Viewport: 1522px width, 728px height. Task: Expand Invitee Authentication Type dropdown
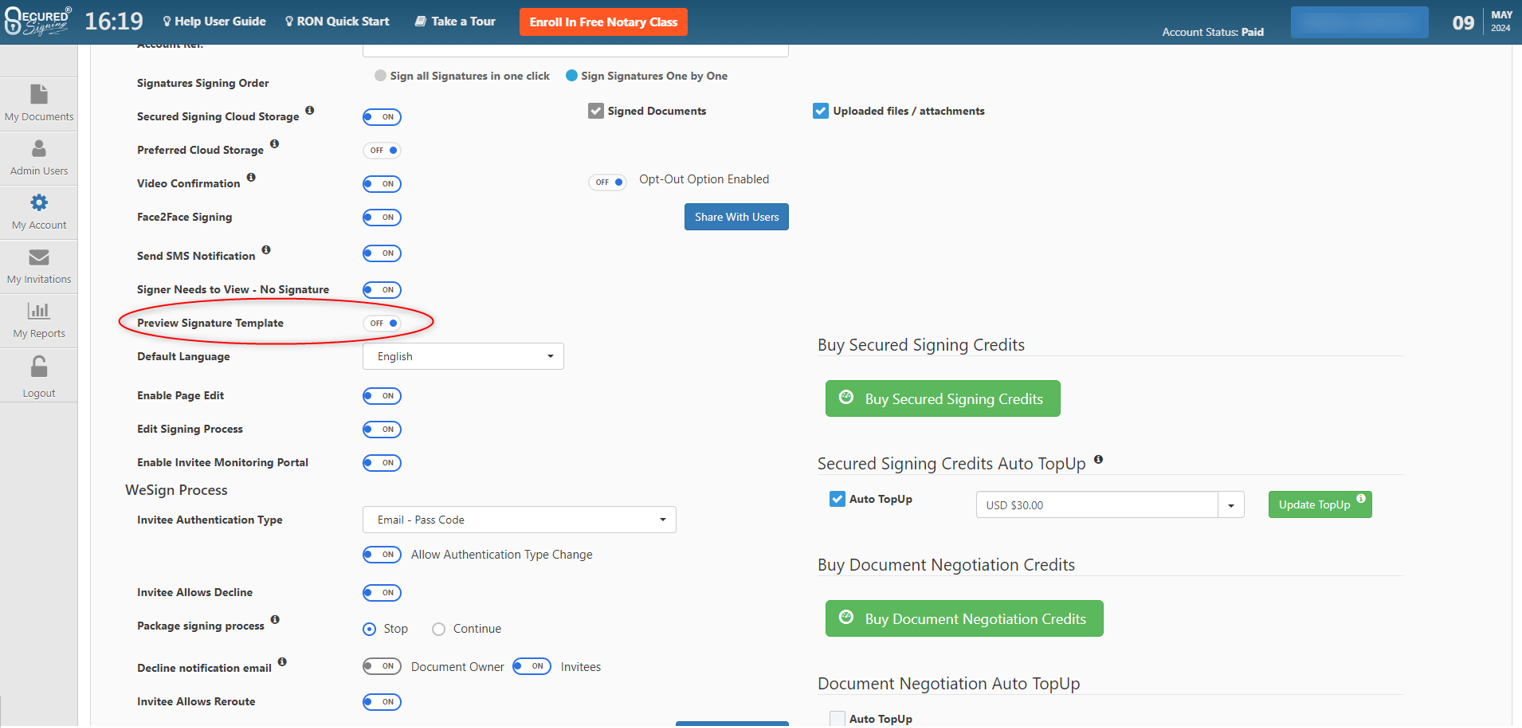[x=518, y=520]
